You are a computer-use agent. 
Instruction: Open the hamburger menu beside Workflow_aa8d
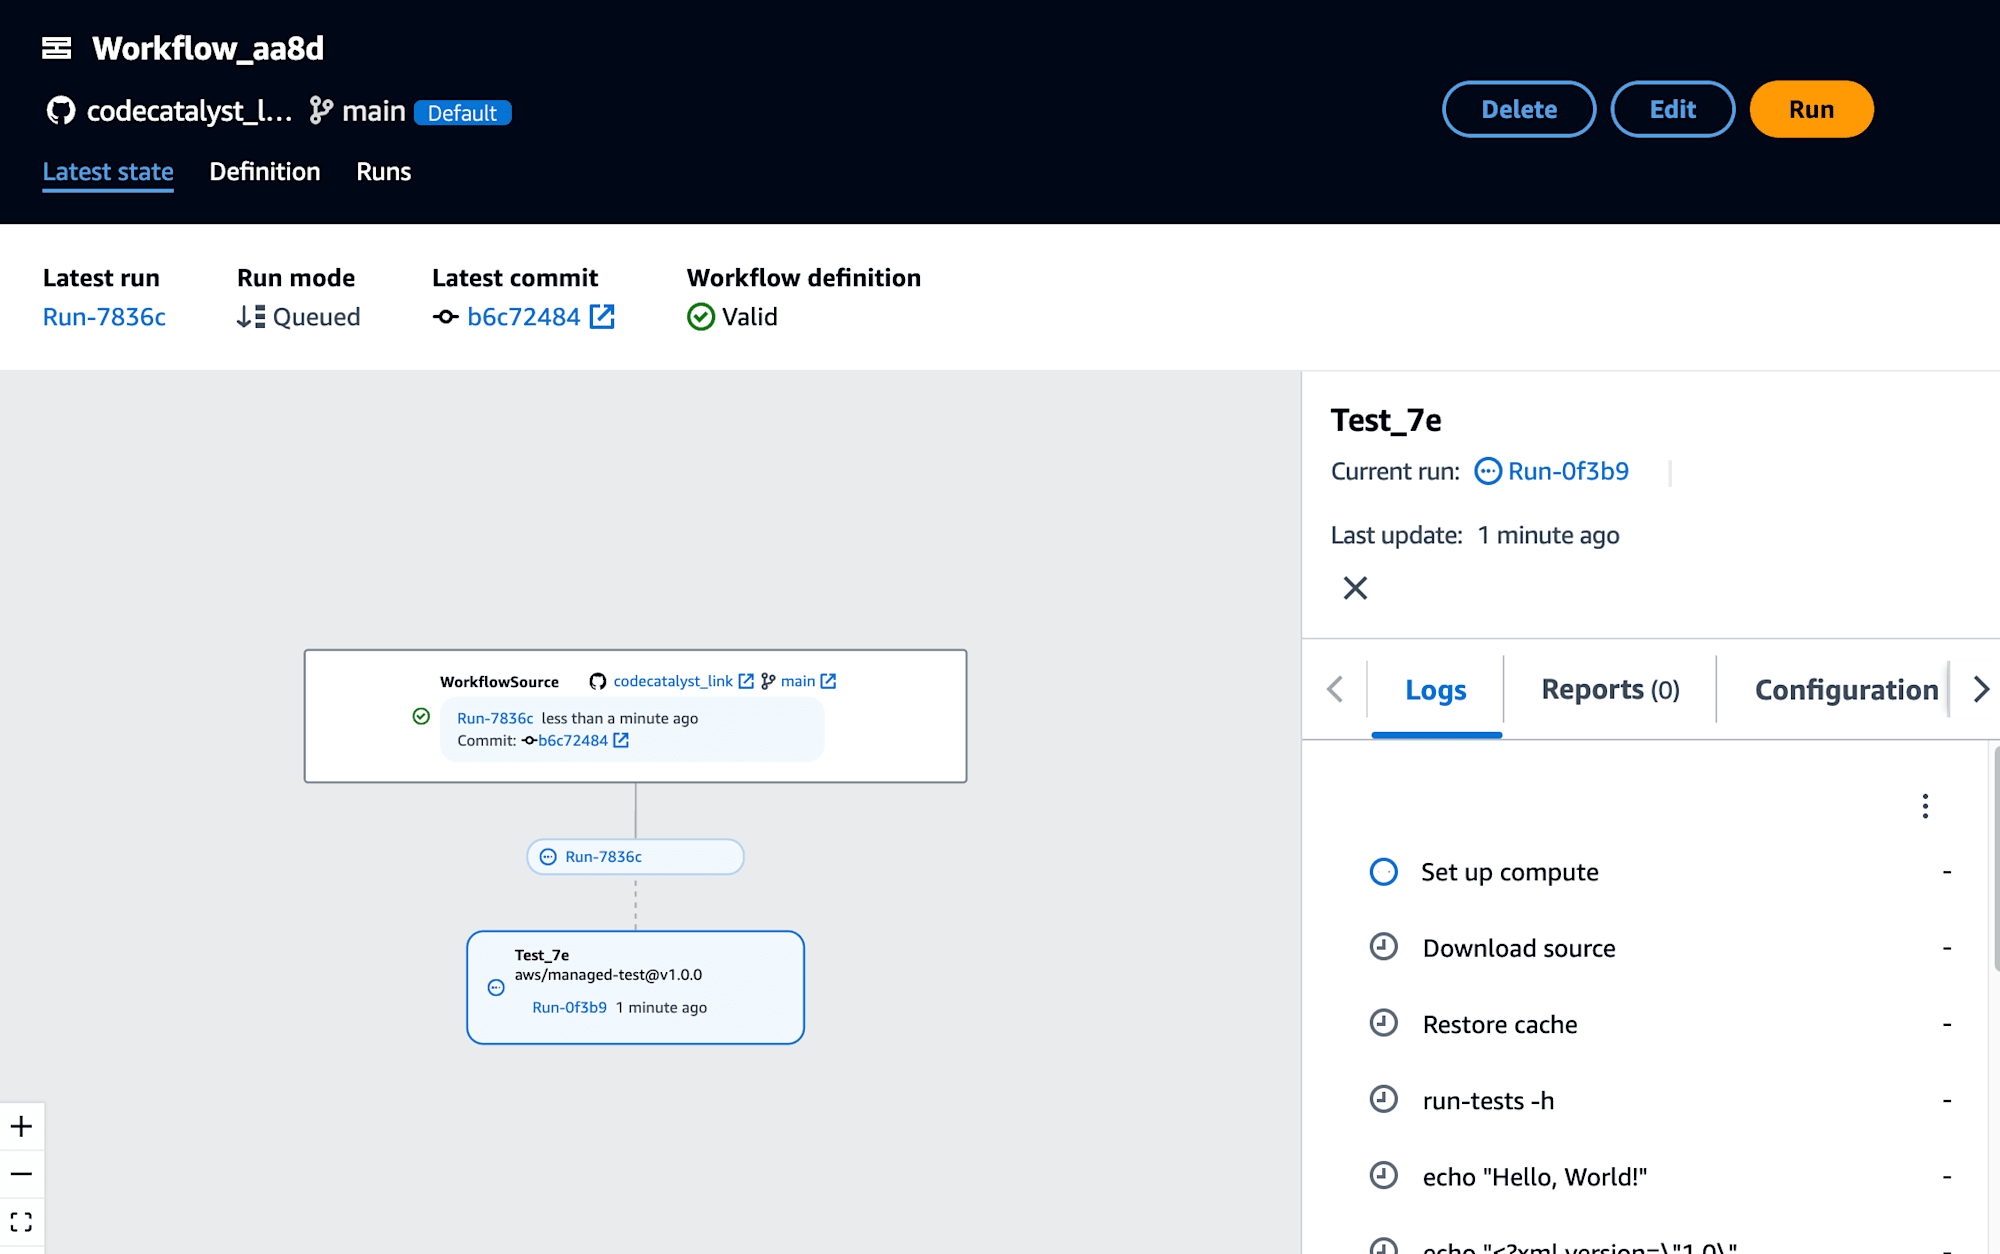[x=57, y=48]
